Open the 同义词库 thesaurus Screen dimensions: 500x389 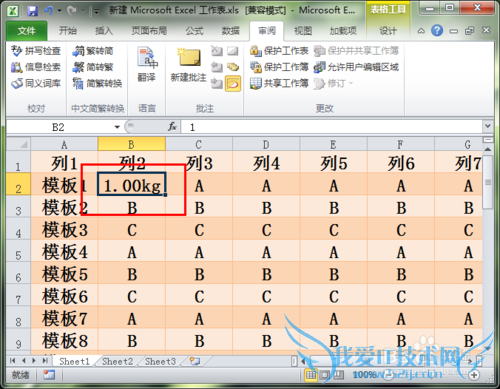36,83
